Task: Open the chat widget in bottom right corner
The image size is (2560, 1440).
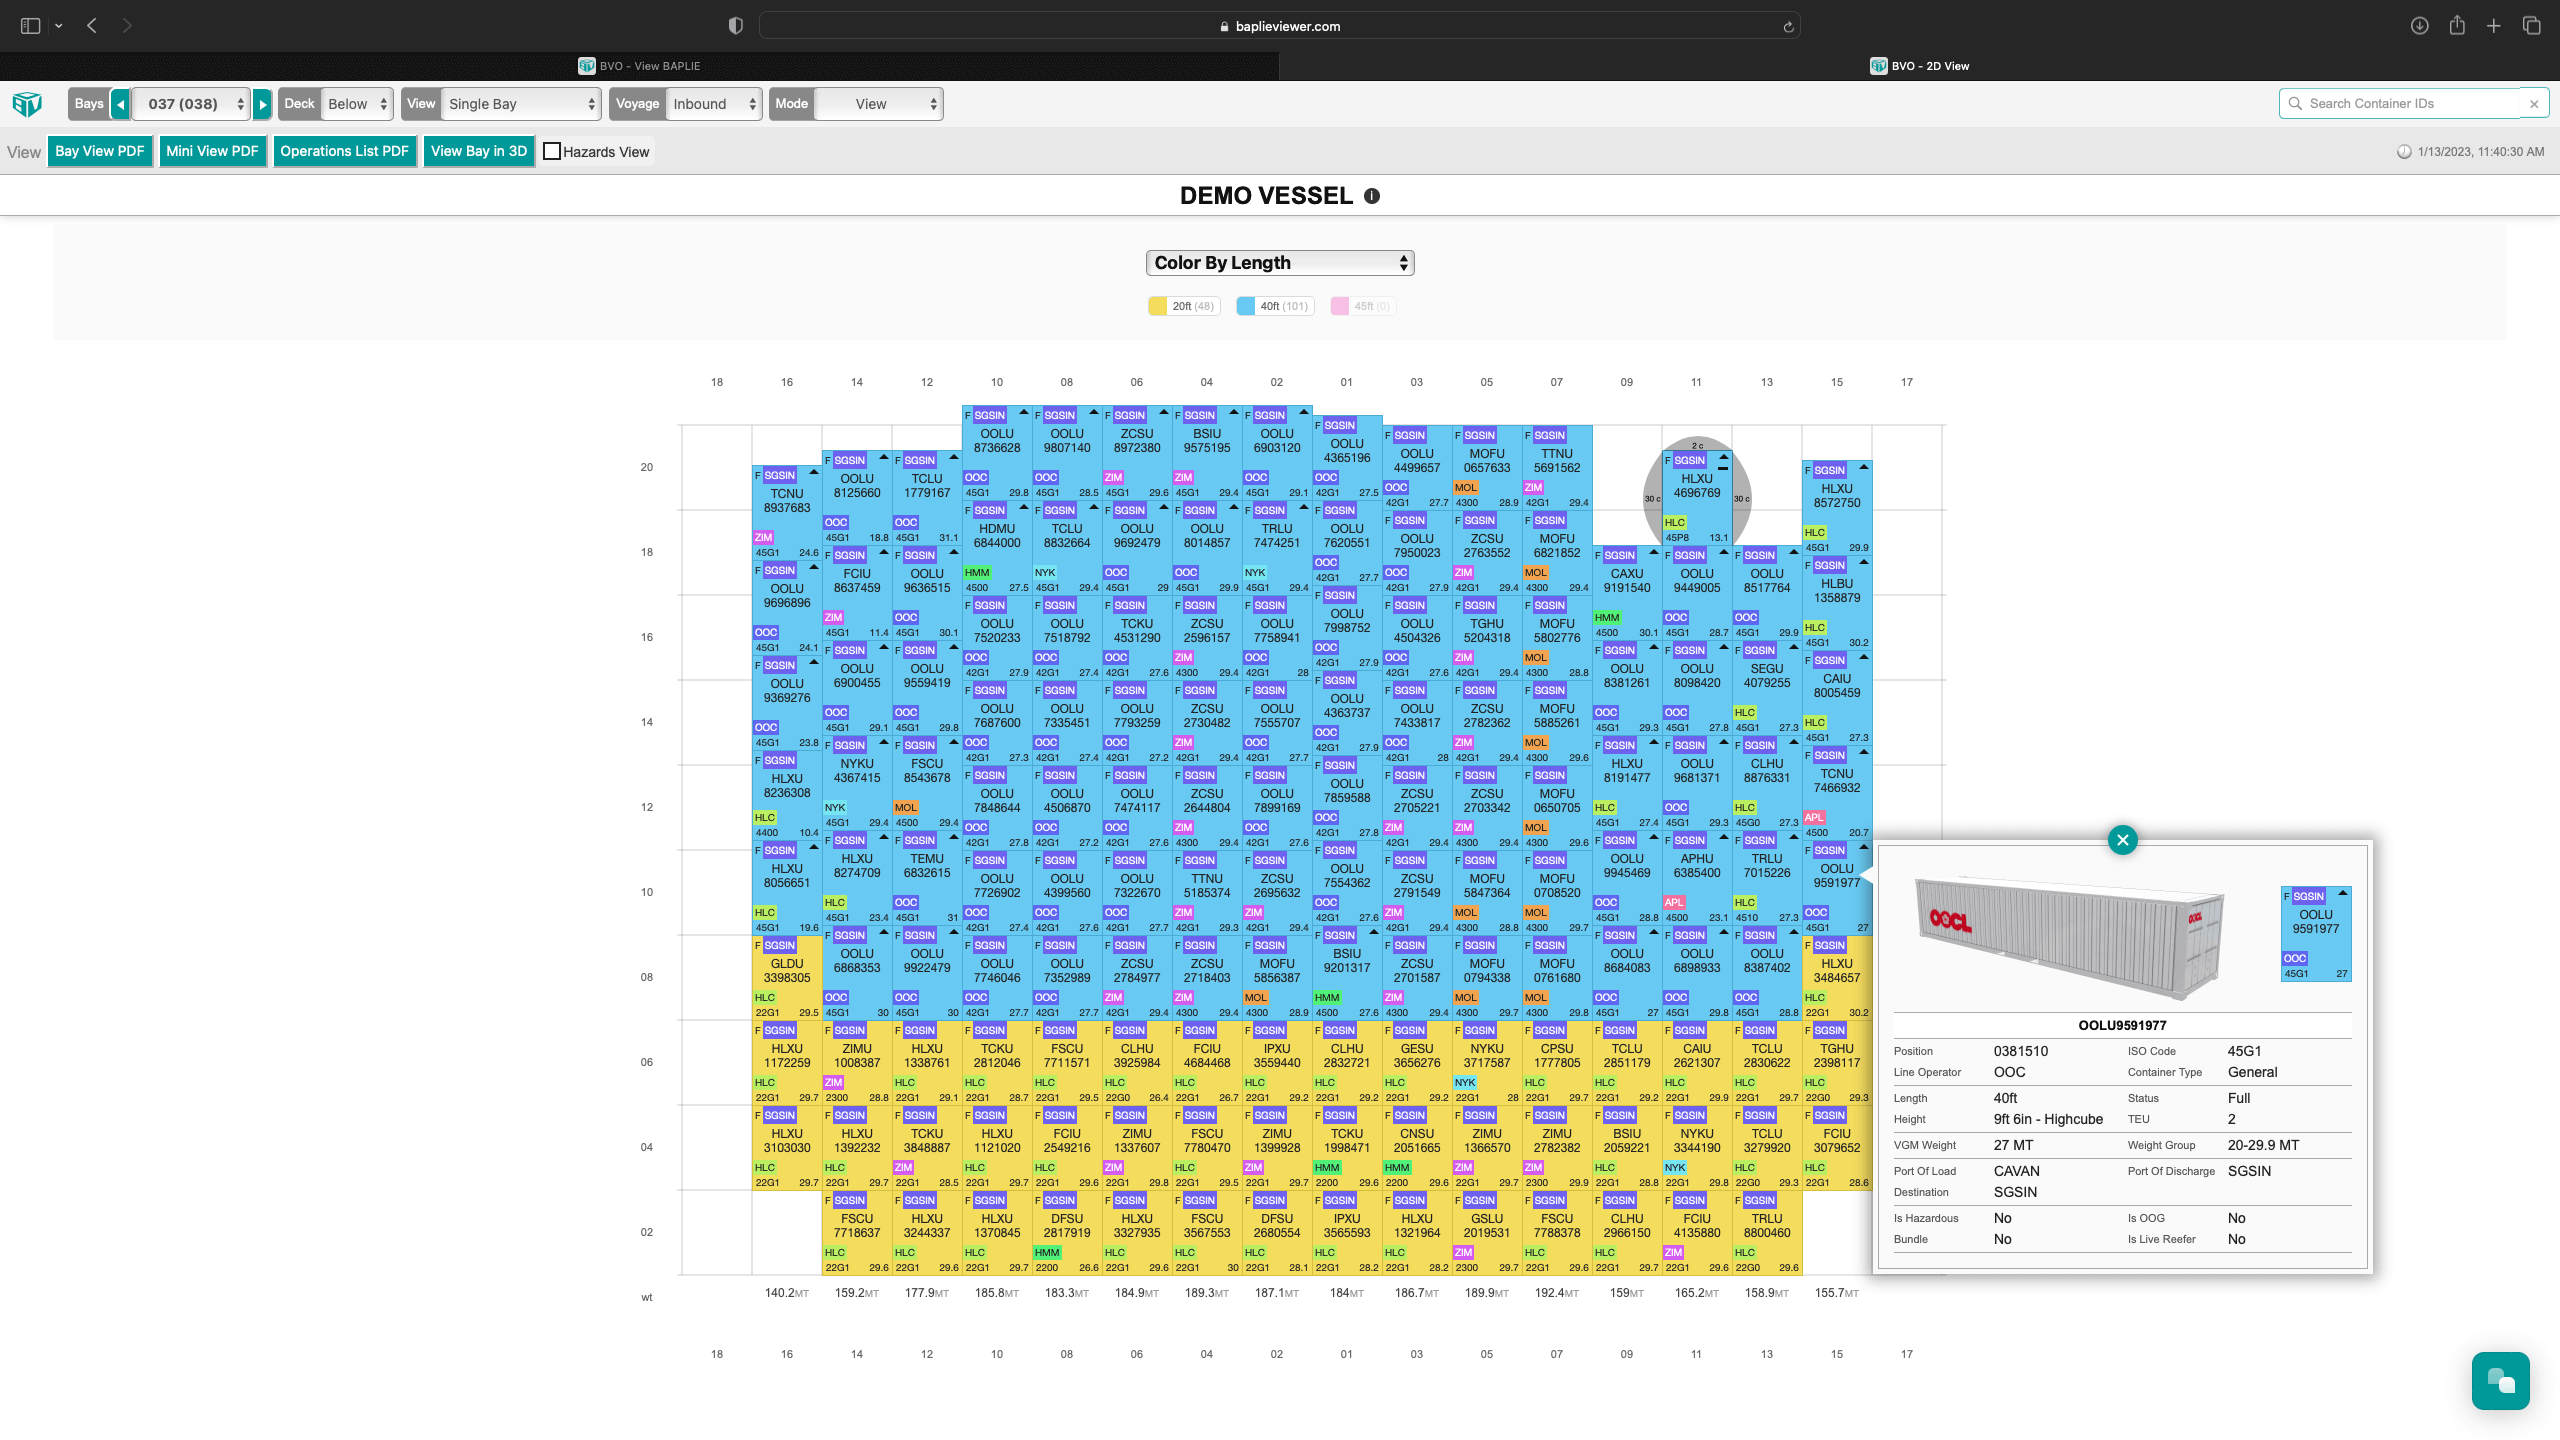Action: [x=2500, y=1381]
